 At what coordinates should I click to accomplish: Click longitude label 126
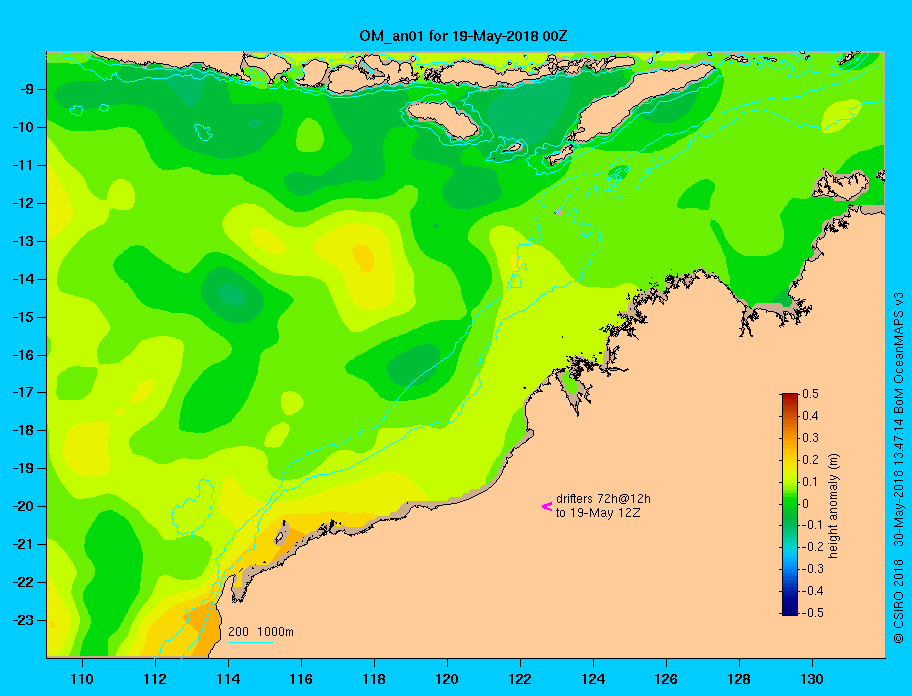pos(666,679)
